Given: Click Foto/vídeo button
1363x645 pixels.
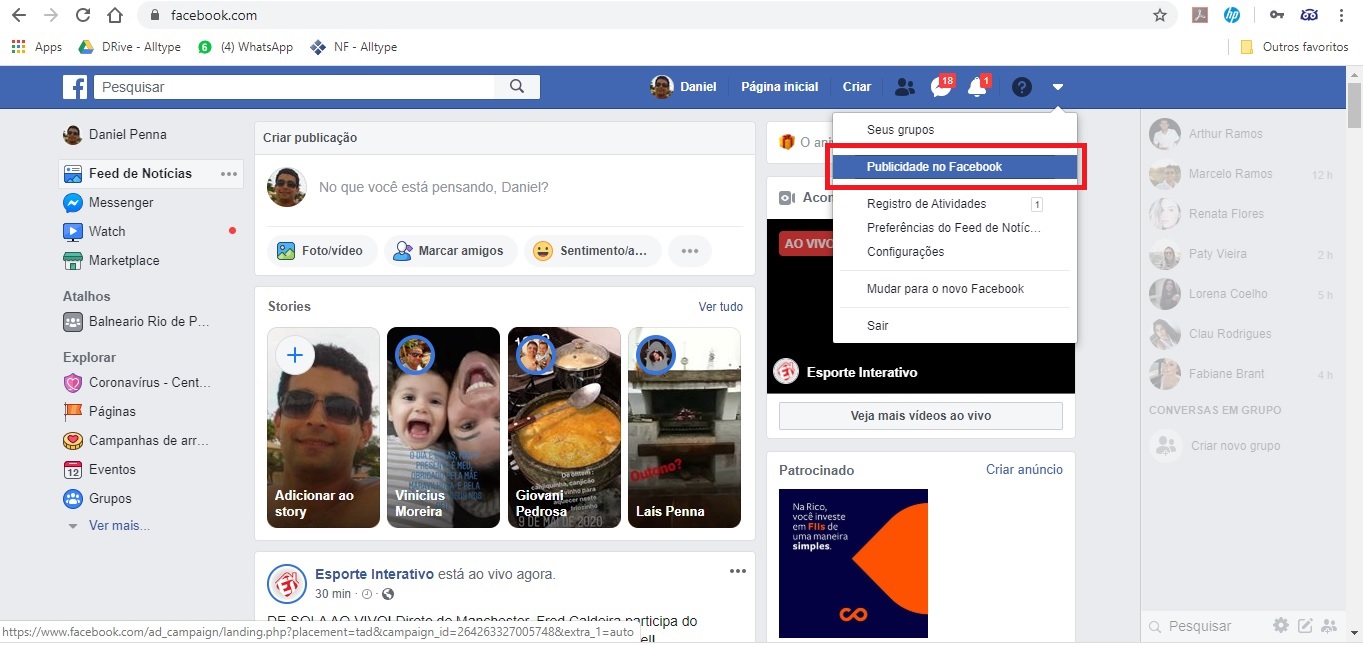Looking at the screenshot, I should point(320,251).
